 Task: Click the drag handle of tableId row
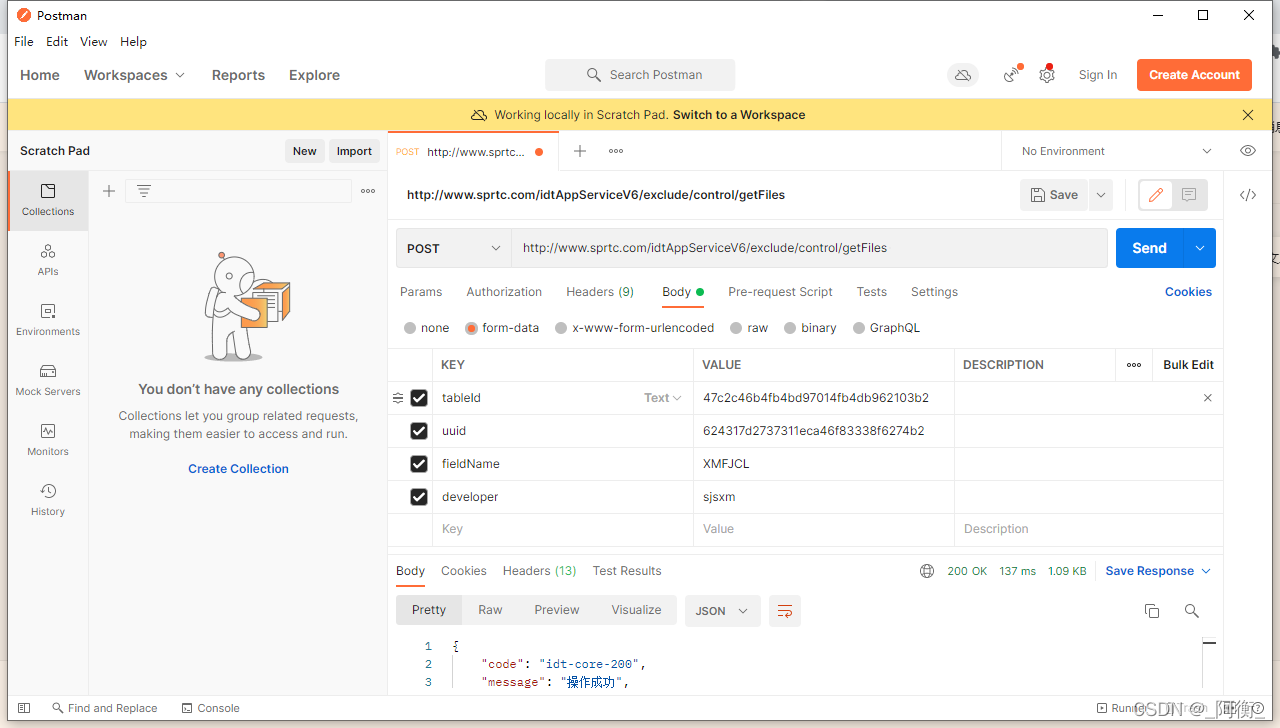398,398
